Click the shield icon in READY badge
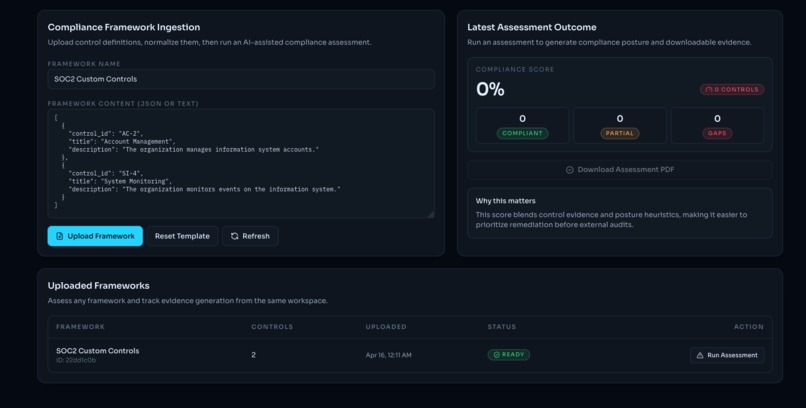806x408 pixels. 496,355
